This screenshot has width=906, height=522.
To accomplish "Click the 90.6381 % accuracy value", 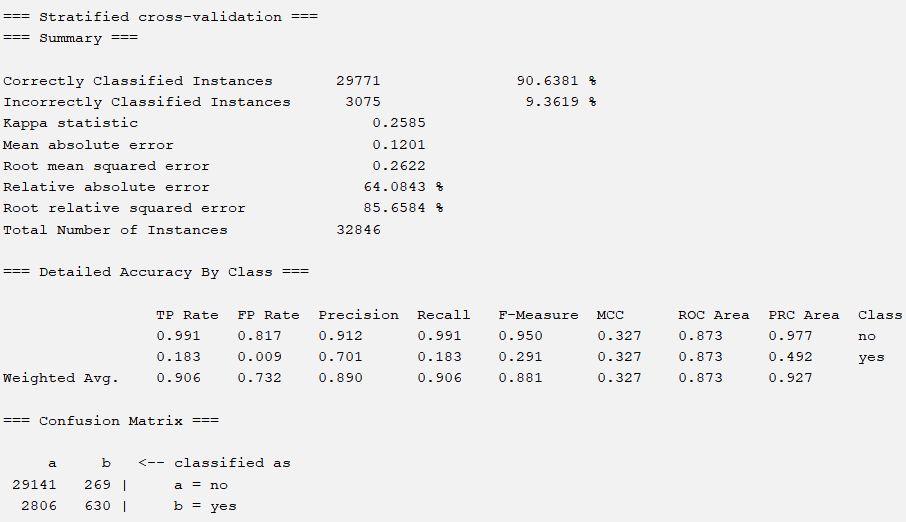I will (x=555, y=81).
